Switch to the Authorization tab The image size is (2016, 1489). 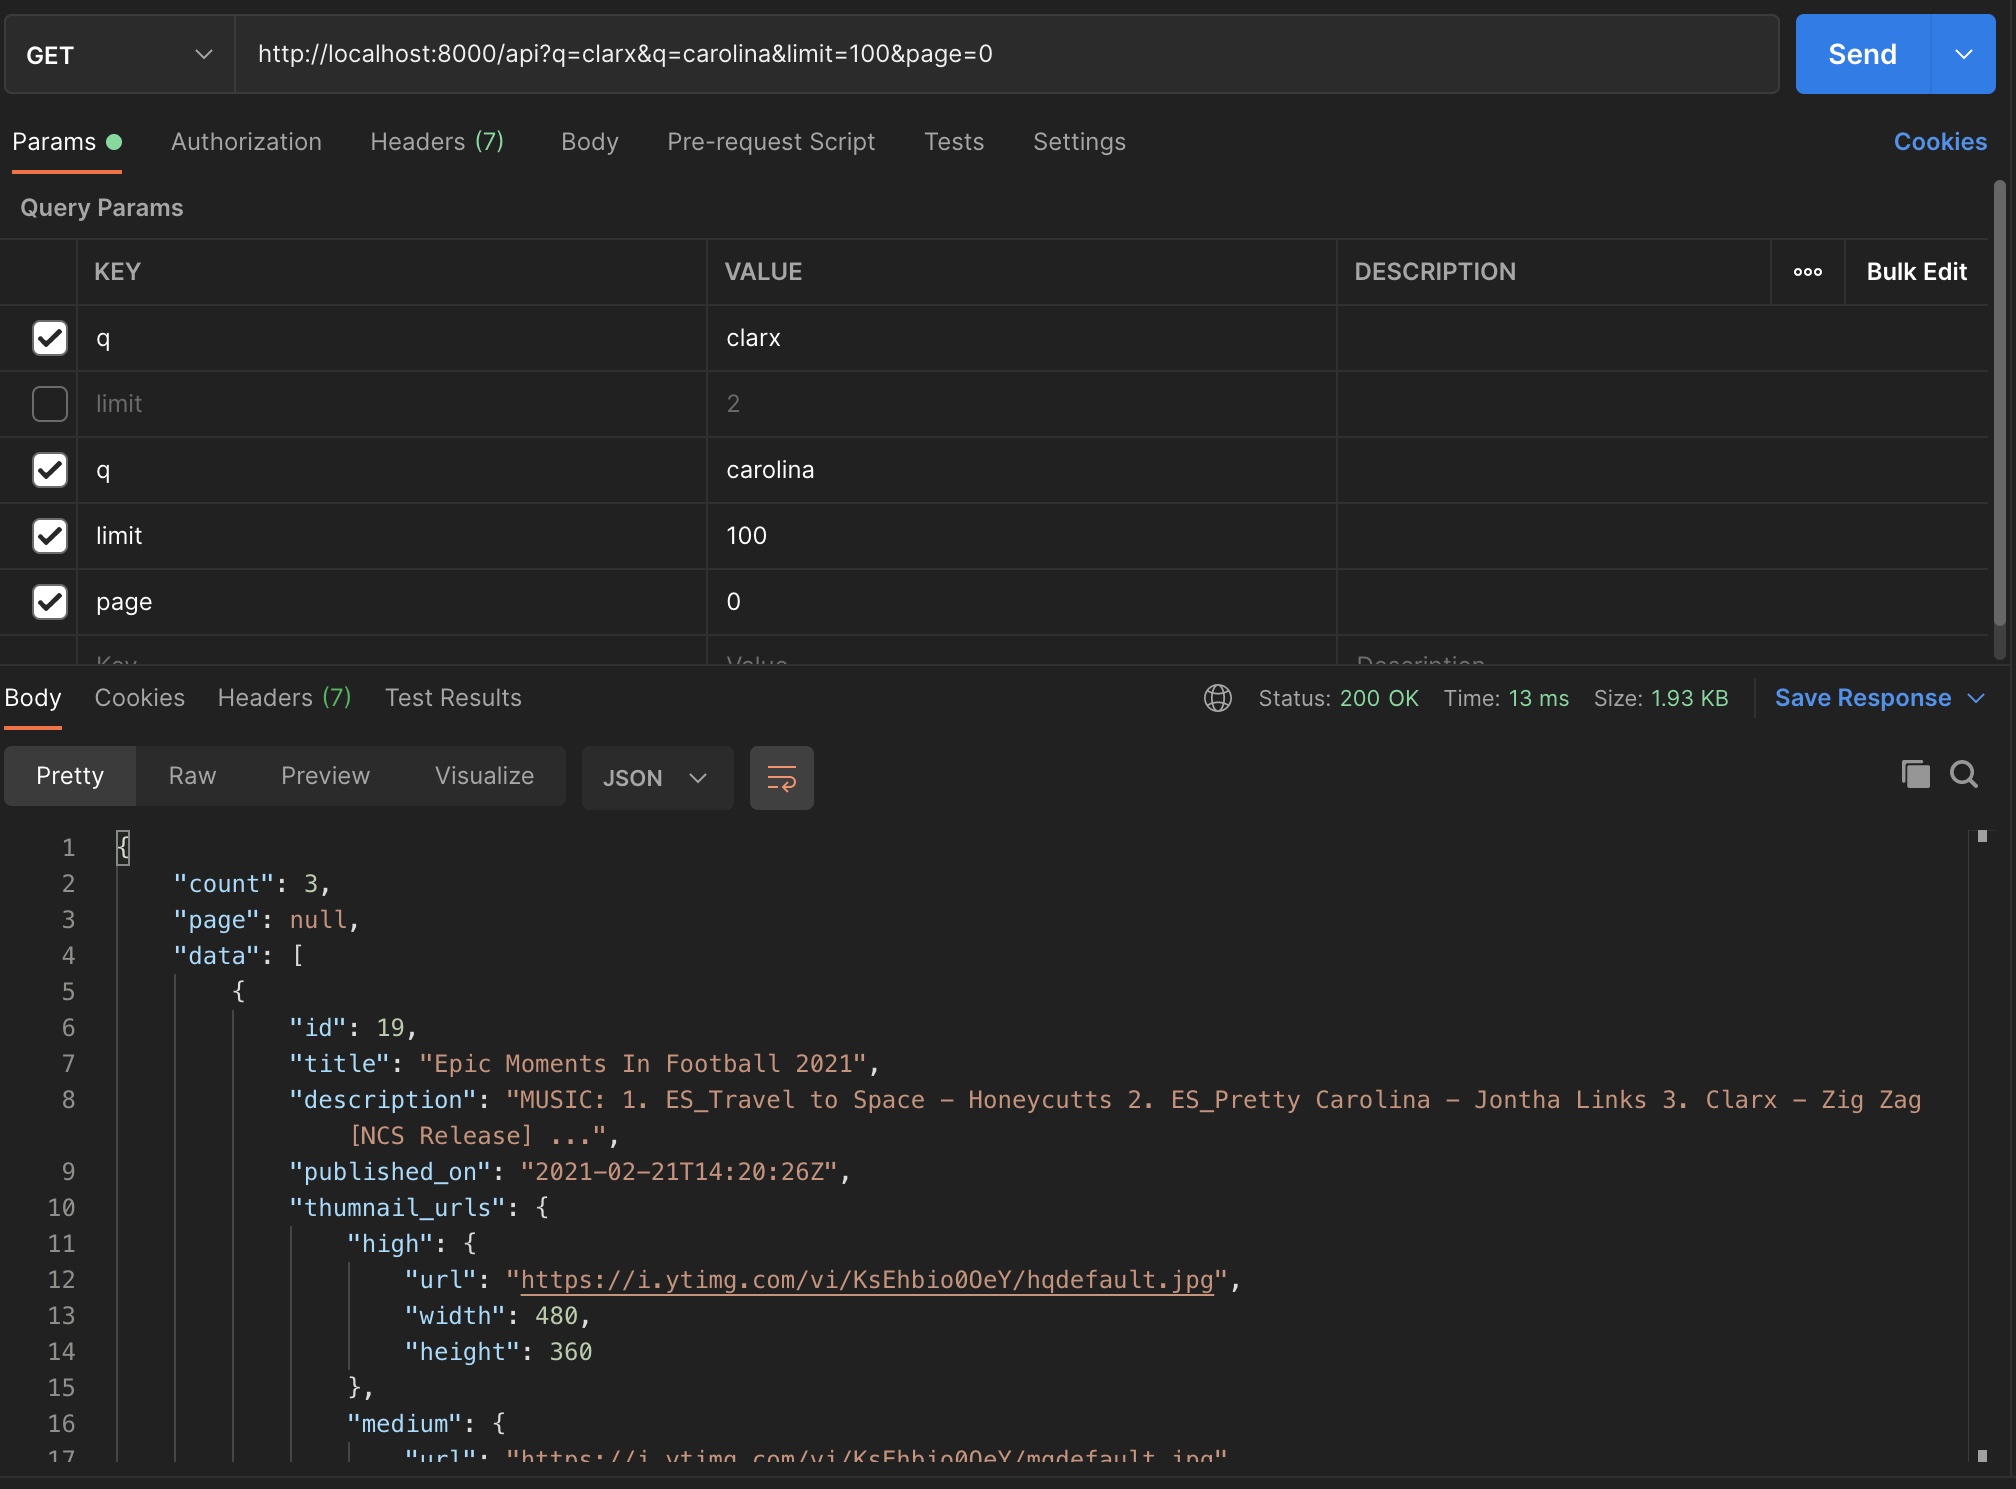(x=246, y=142)
